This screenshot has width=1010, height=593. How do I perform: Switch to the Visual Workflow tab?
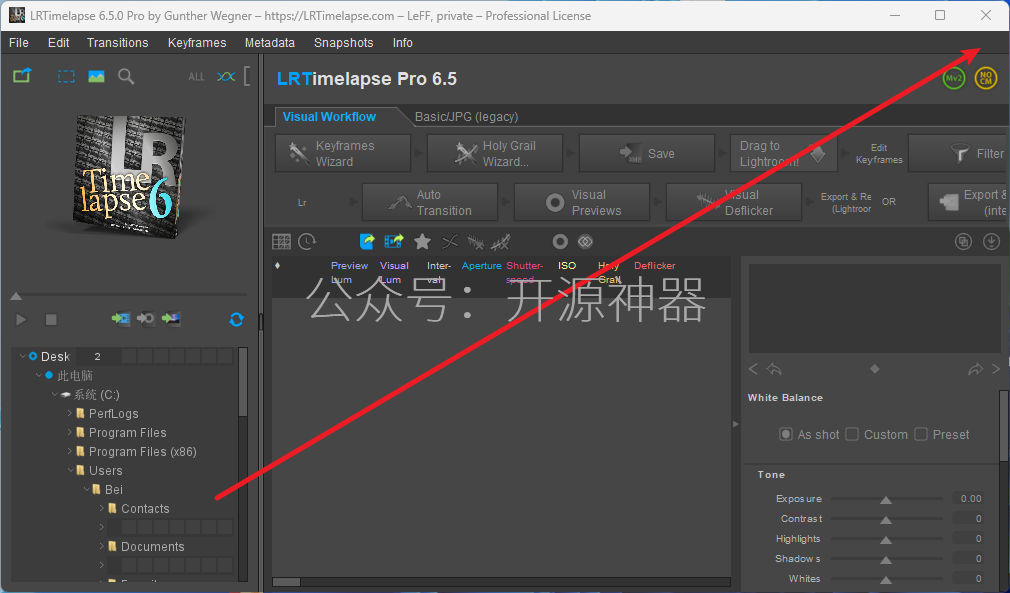coord(329,117)
